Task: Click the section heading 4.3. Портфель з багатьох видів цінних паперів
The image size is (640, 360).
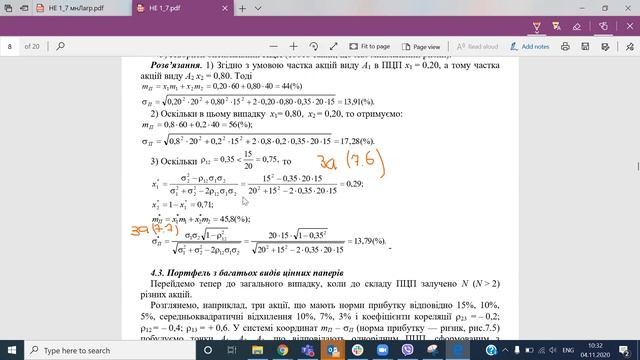Action: [x=247, y=273]
